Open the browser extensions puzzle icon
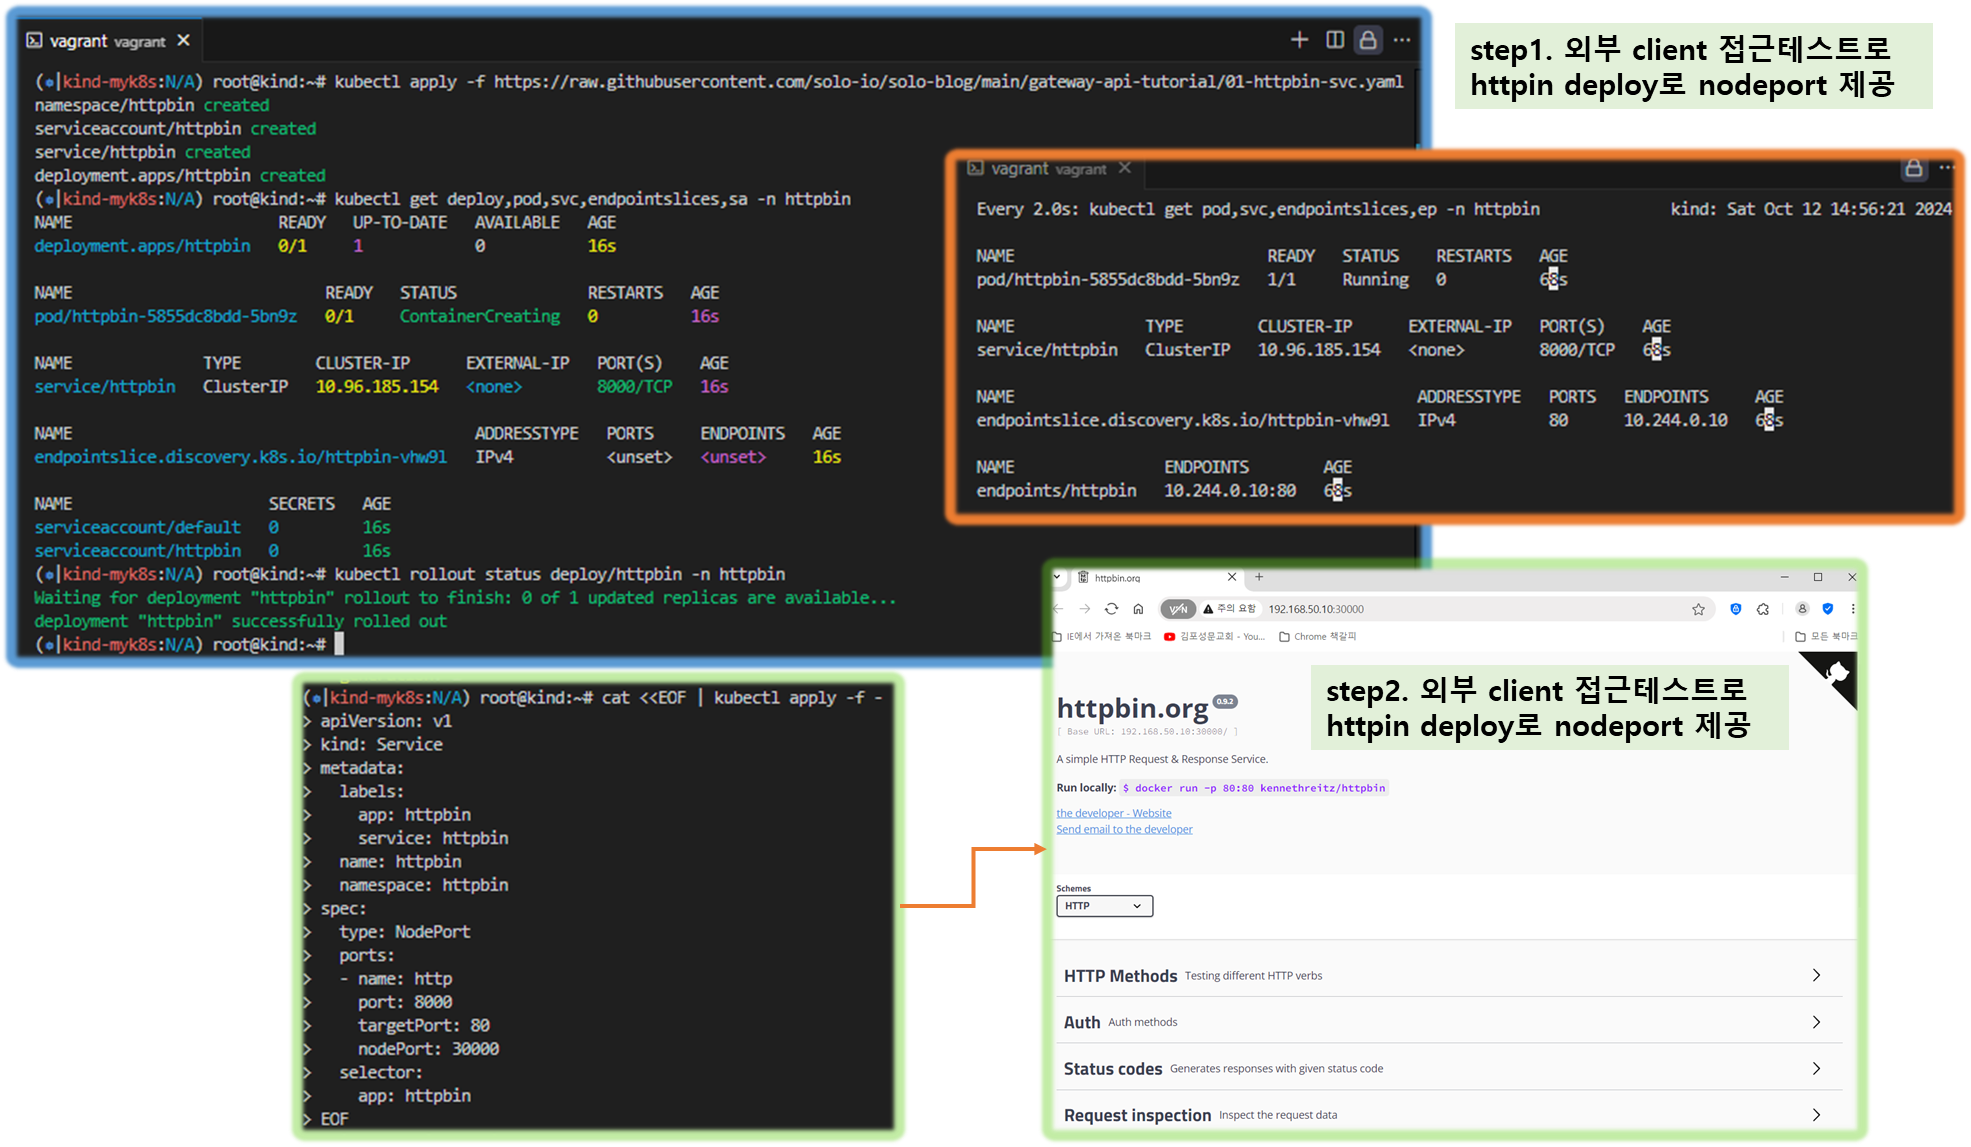Image resolution: width=1971 pixels, height=1147 pixels. (x=1763, y=609)
